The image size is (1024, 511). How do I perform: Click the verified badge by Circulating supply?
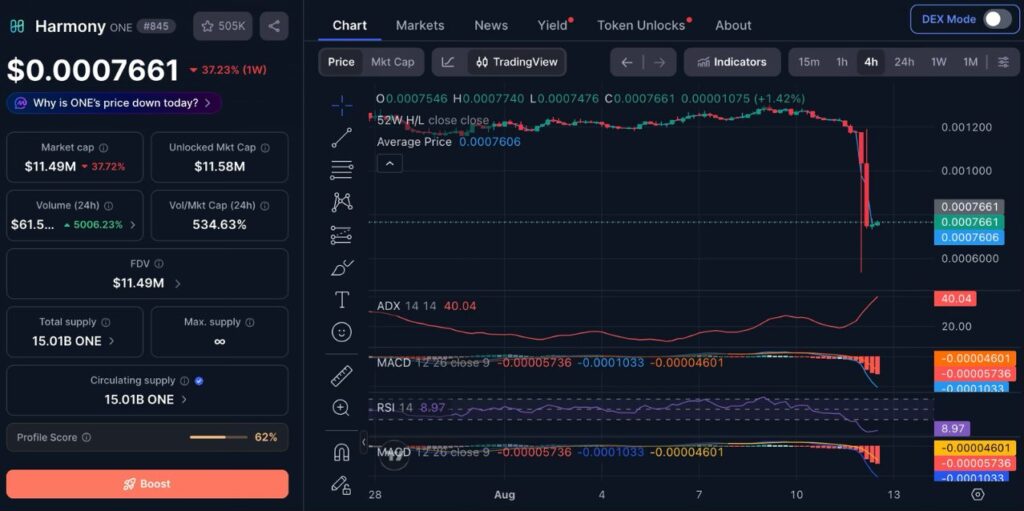coord(199,380)
